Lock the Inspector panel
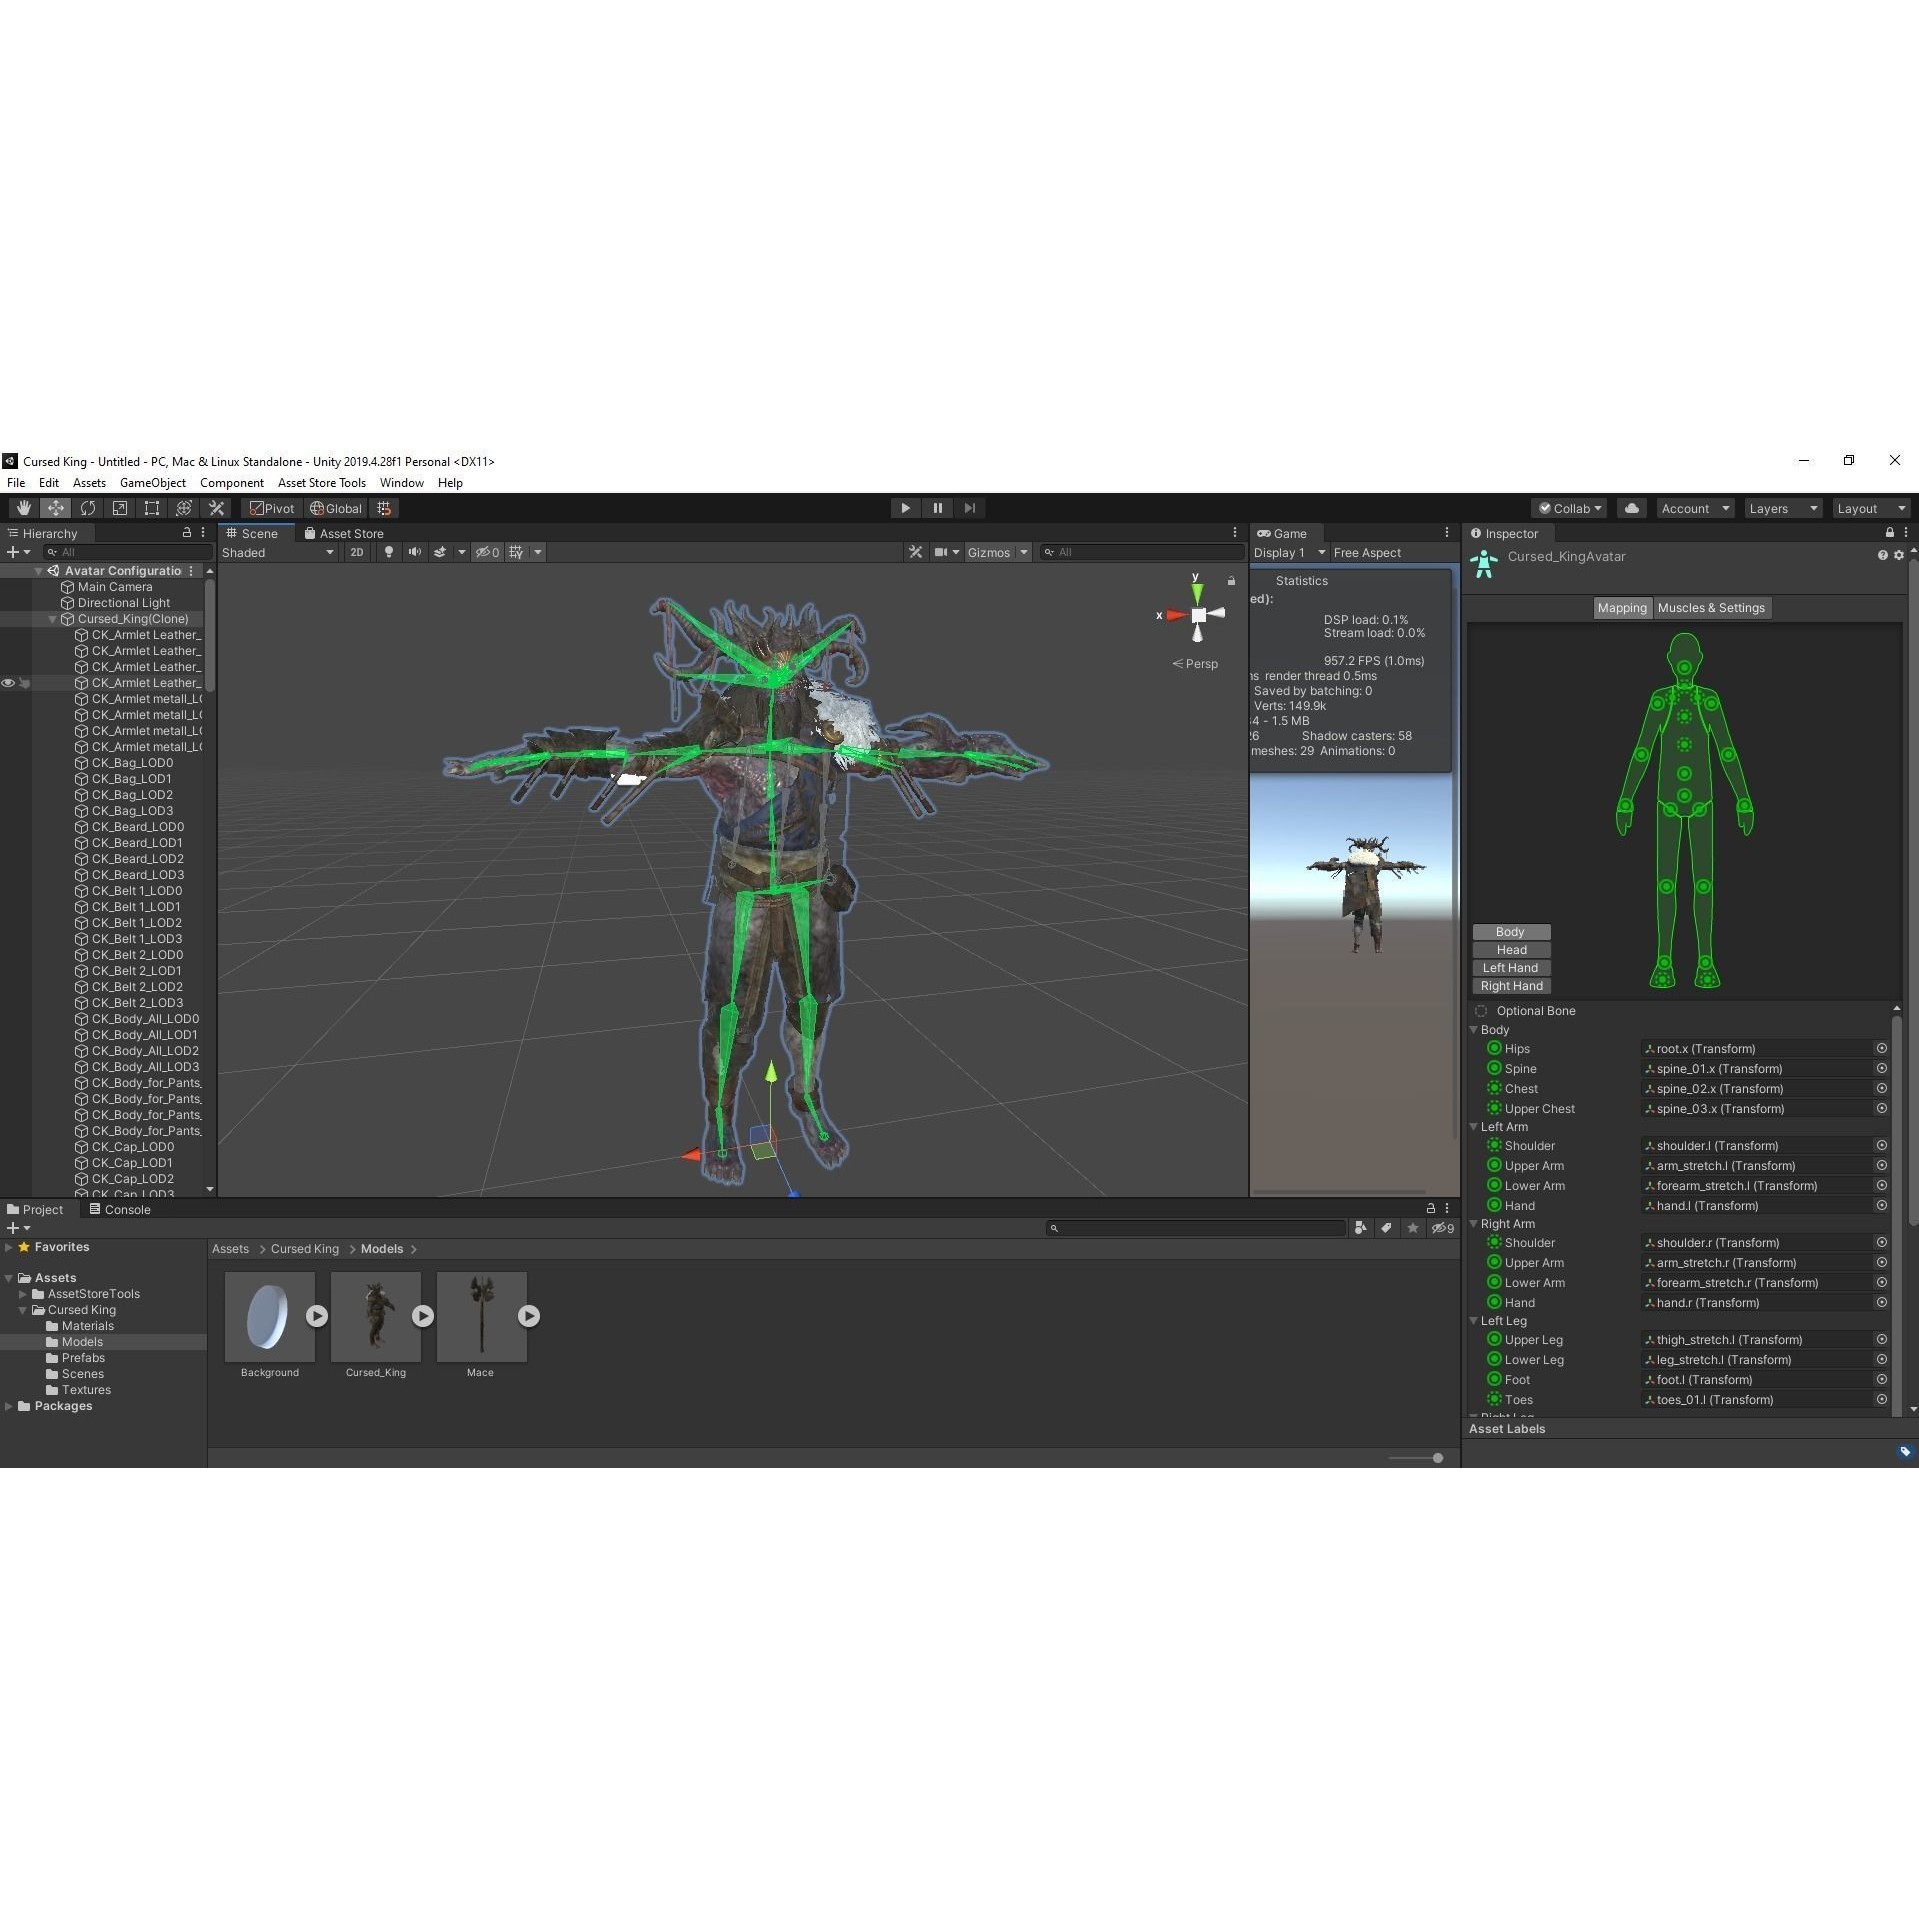Image resolution: width=1919 pixels, height=1919 pixels. point(1889,533)
